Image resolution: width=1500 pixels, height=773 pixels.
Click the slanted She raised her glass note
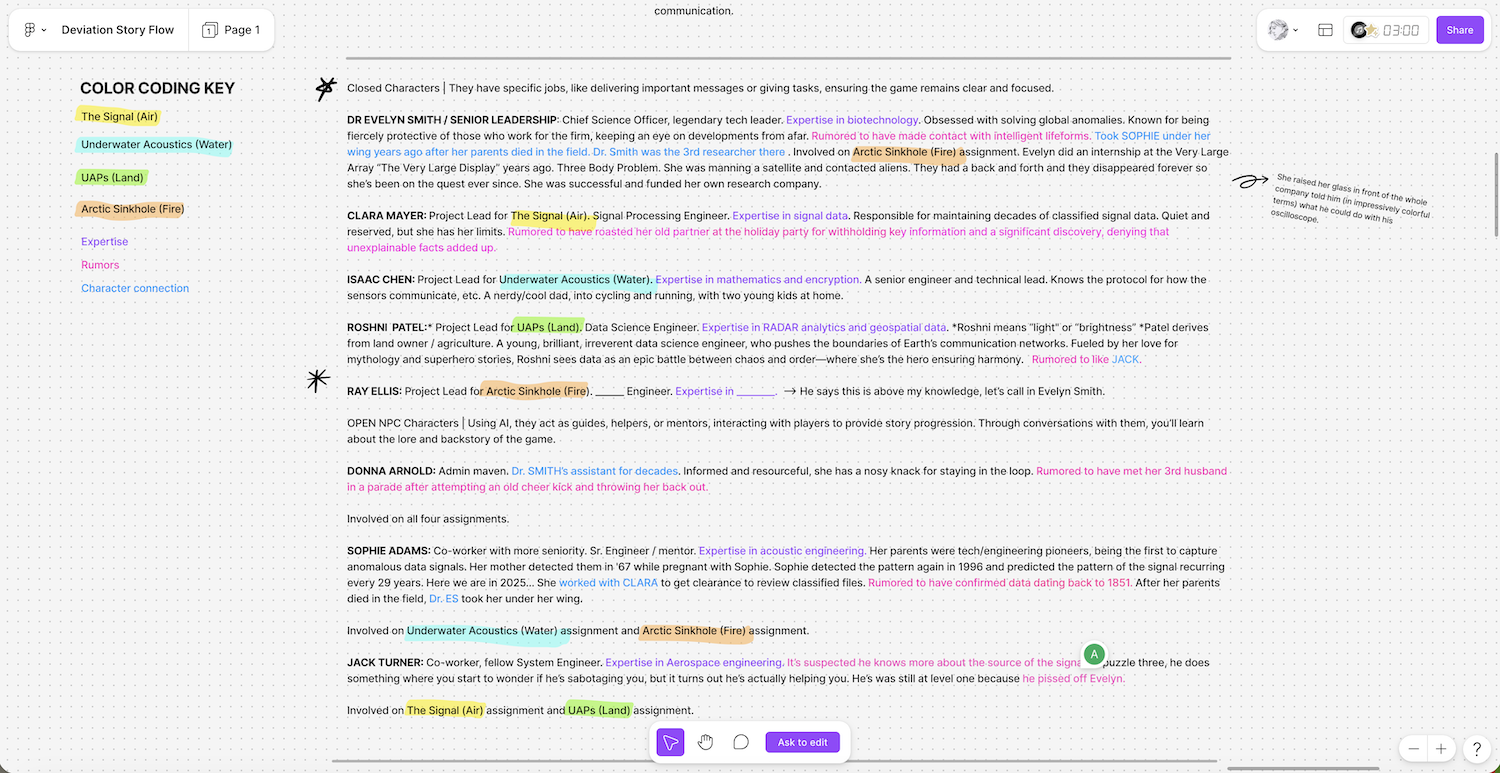click(x=1351, y=198)
